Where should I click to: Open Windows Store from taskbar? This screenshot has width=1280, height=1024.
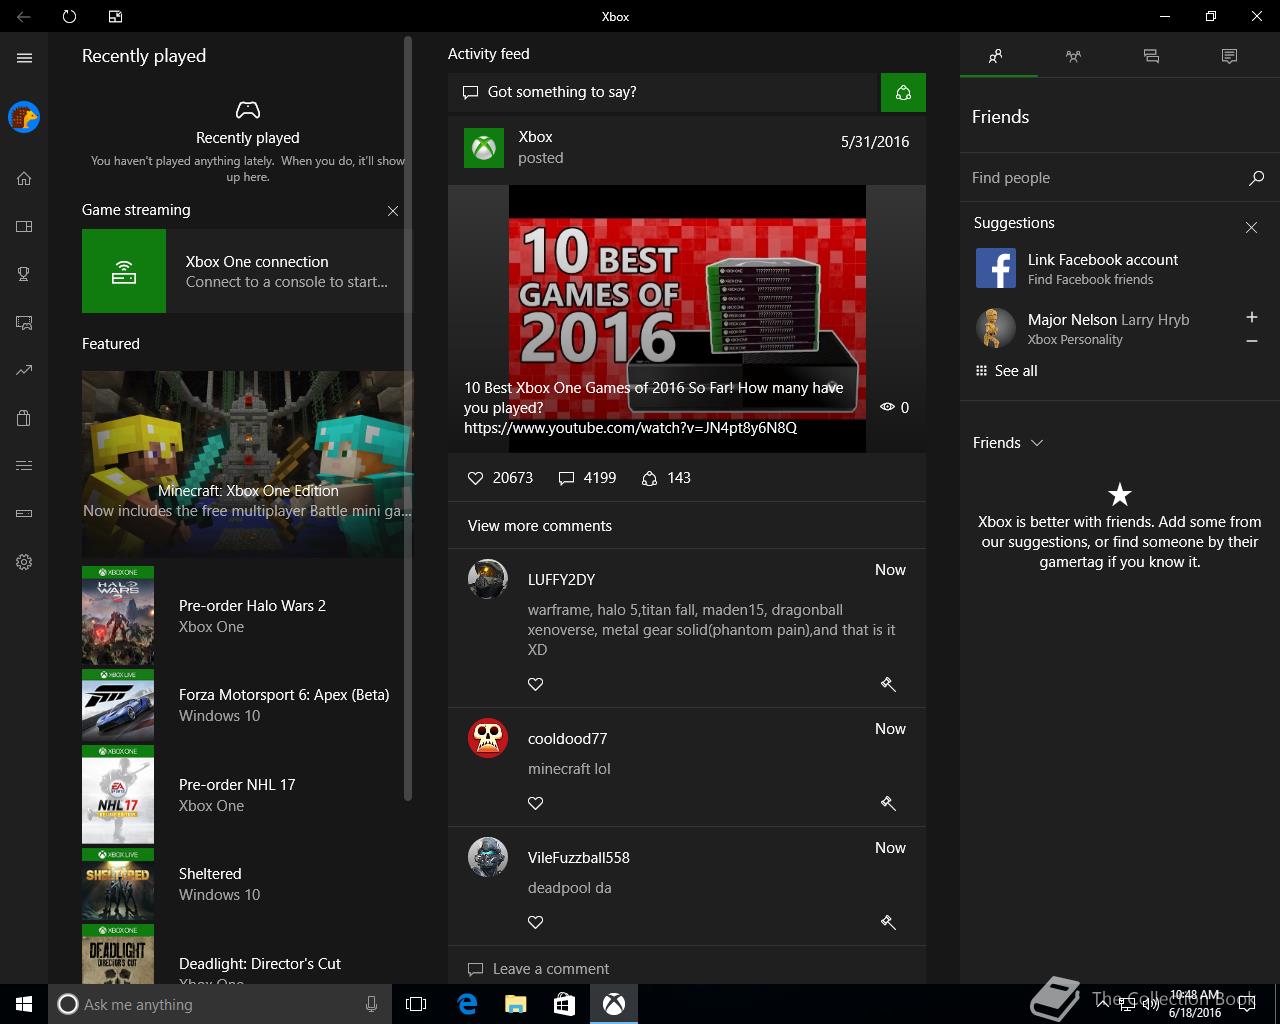point(564,1004)
